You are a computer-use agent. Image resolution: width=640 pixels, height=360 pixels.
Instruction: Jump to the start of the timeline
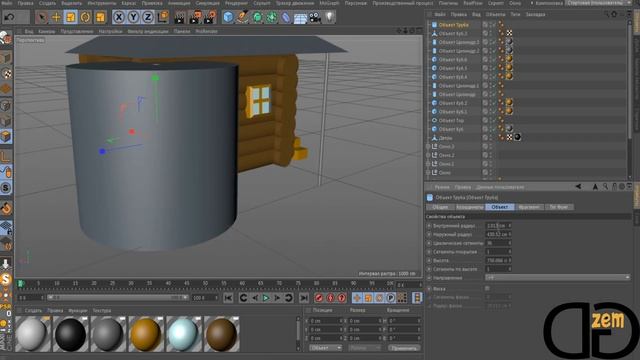[228, 298]
